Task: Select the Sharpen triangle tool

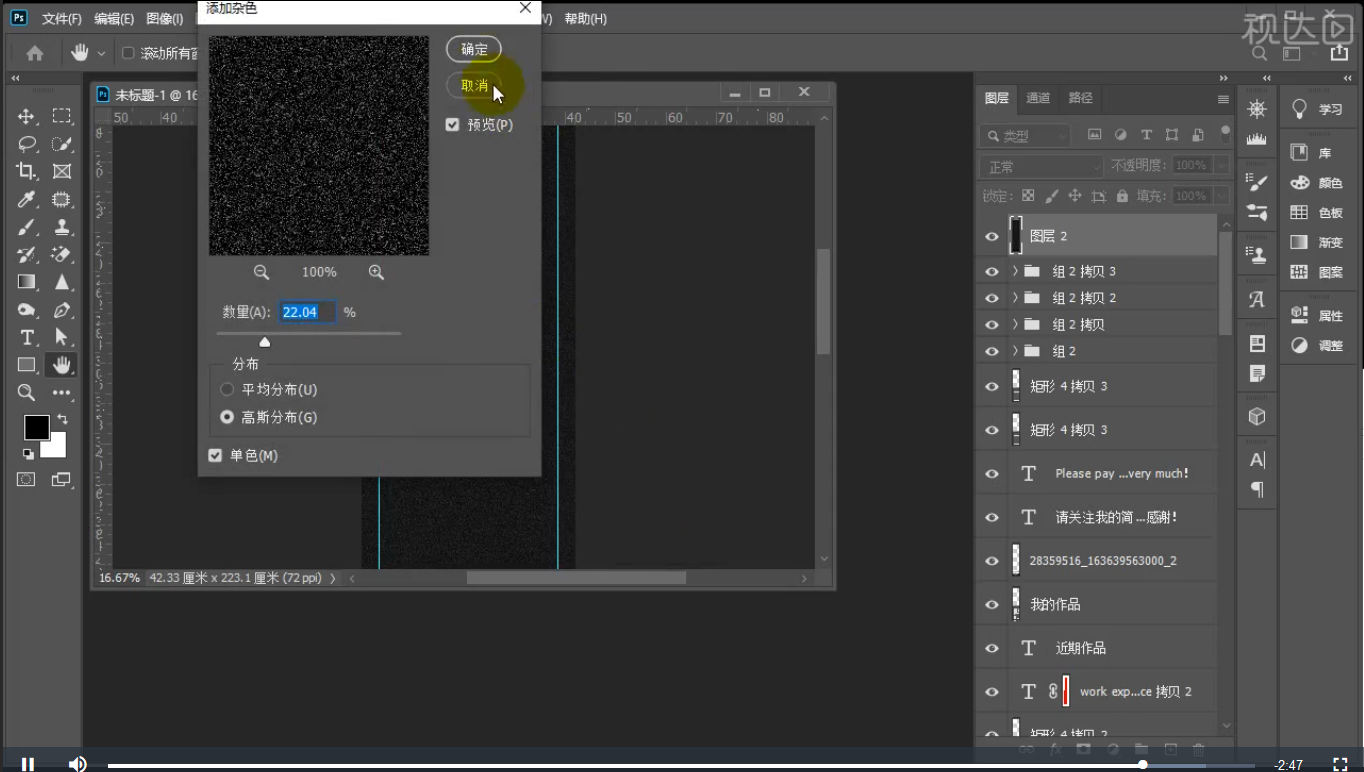Action: (62, 282)
